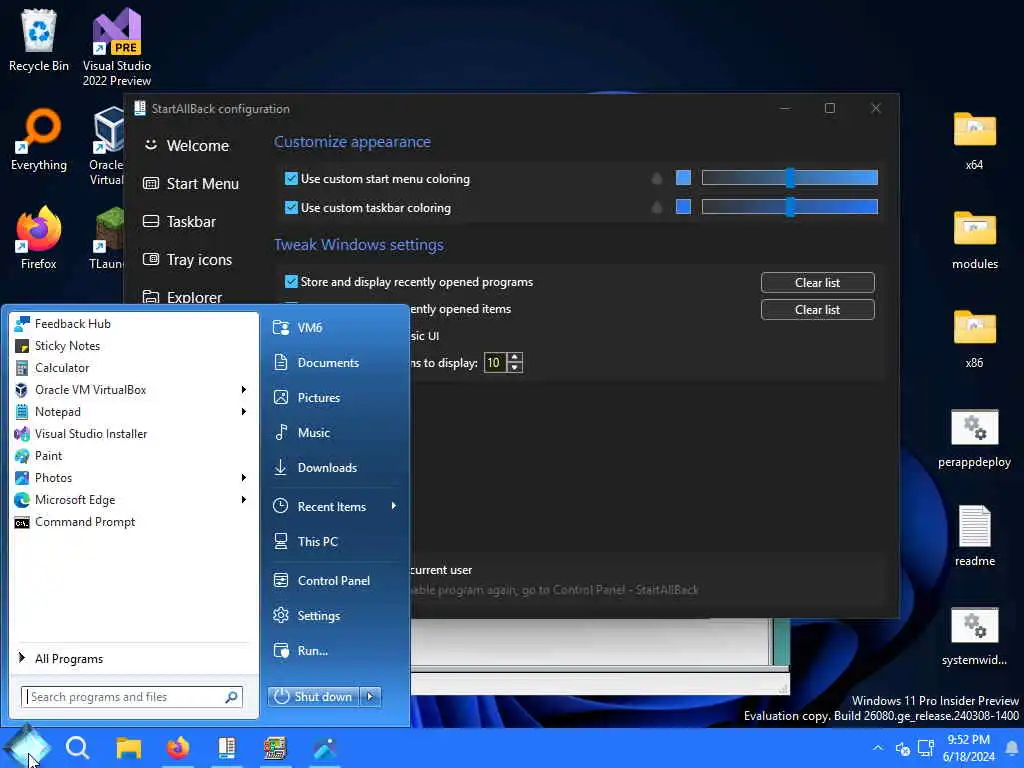Select Visual Studio 2022 Preview shortcut
1024x768 pixels.
coord(116,46)
